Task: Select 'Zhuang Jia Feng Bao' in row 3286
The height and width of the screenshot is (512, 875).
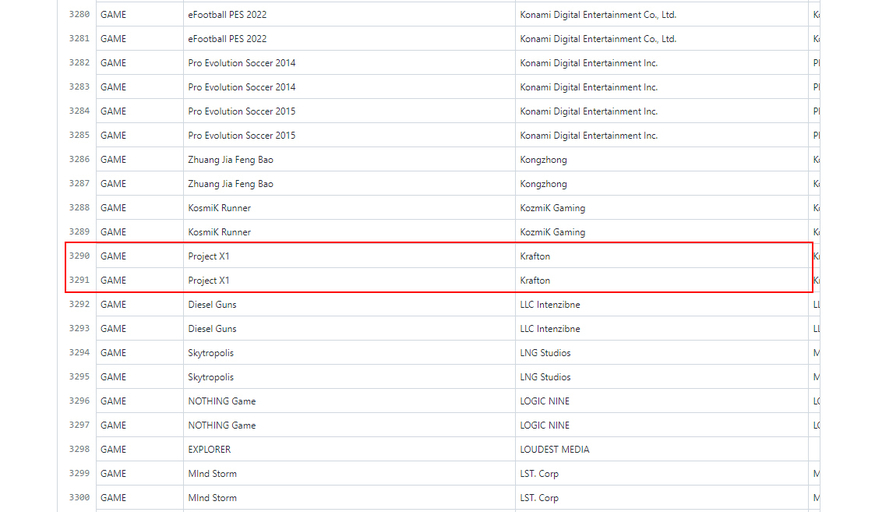Action: click(x=230, y=160)
